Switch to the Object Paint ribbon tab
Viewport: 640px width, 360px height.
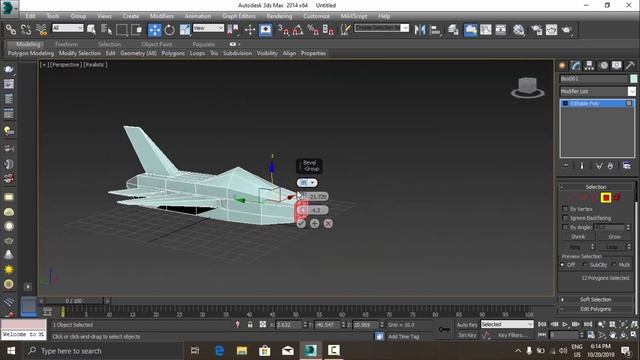pos(157,44)
